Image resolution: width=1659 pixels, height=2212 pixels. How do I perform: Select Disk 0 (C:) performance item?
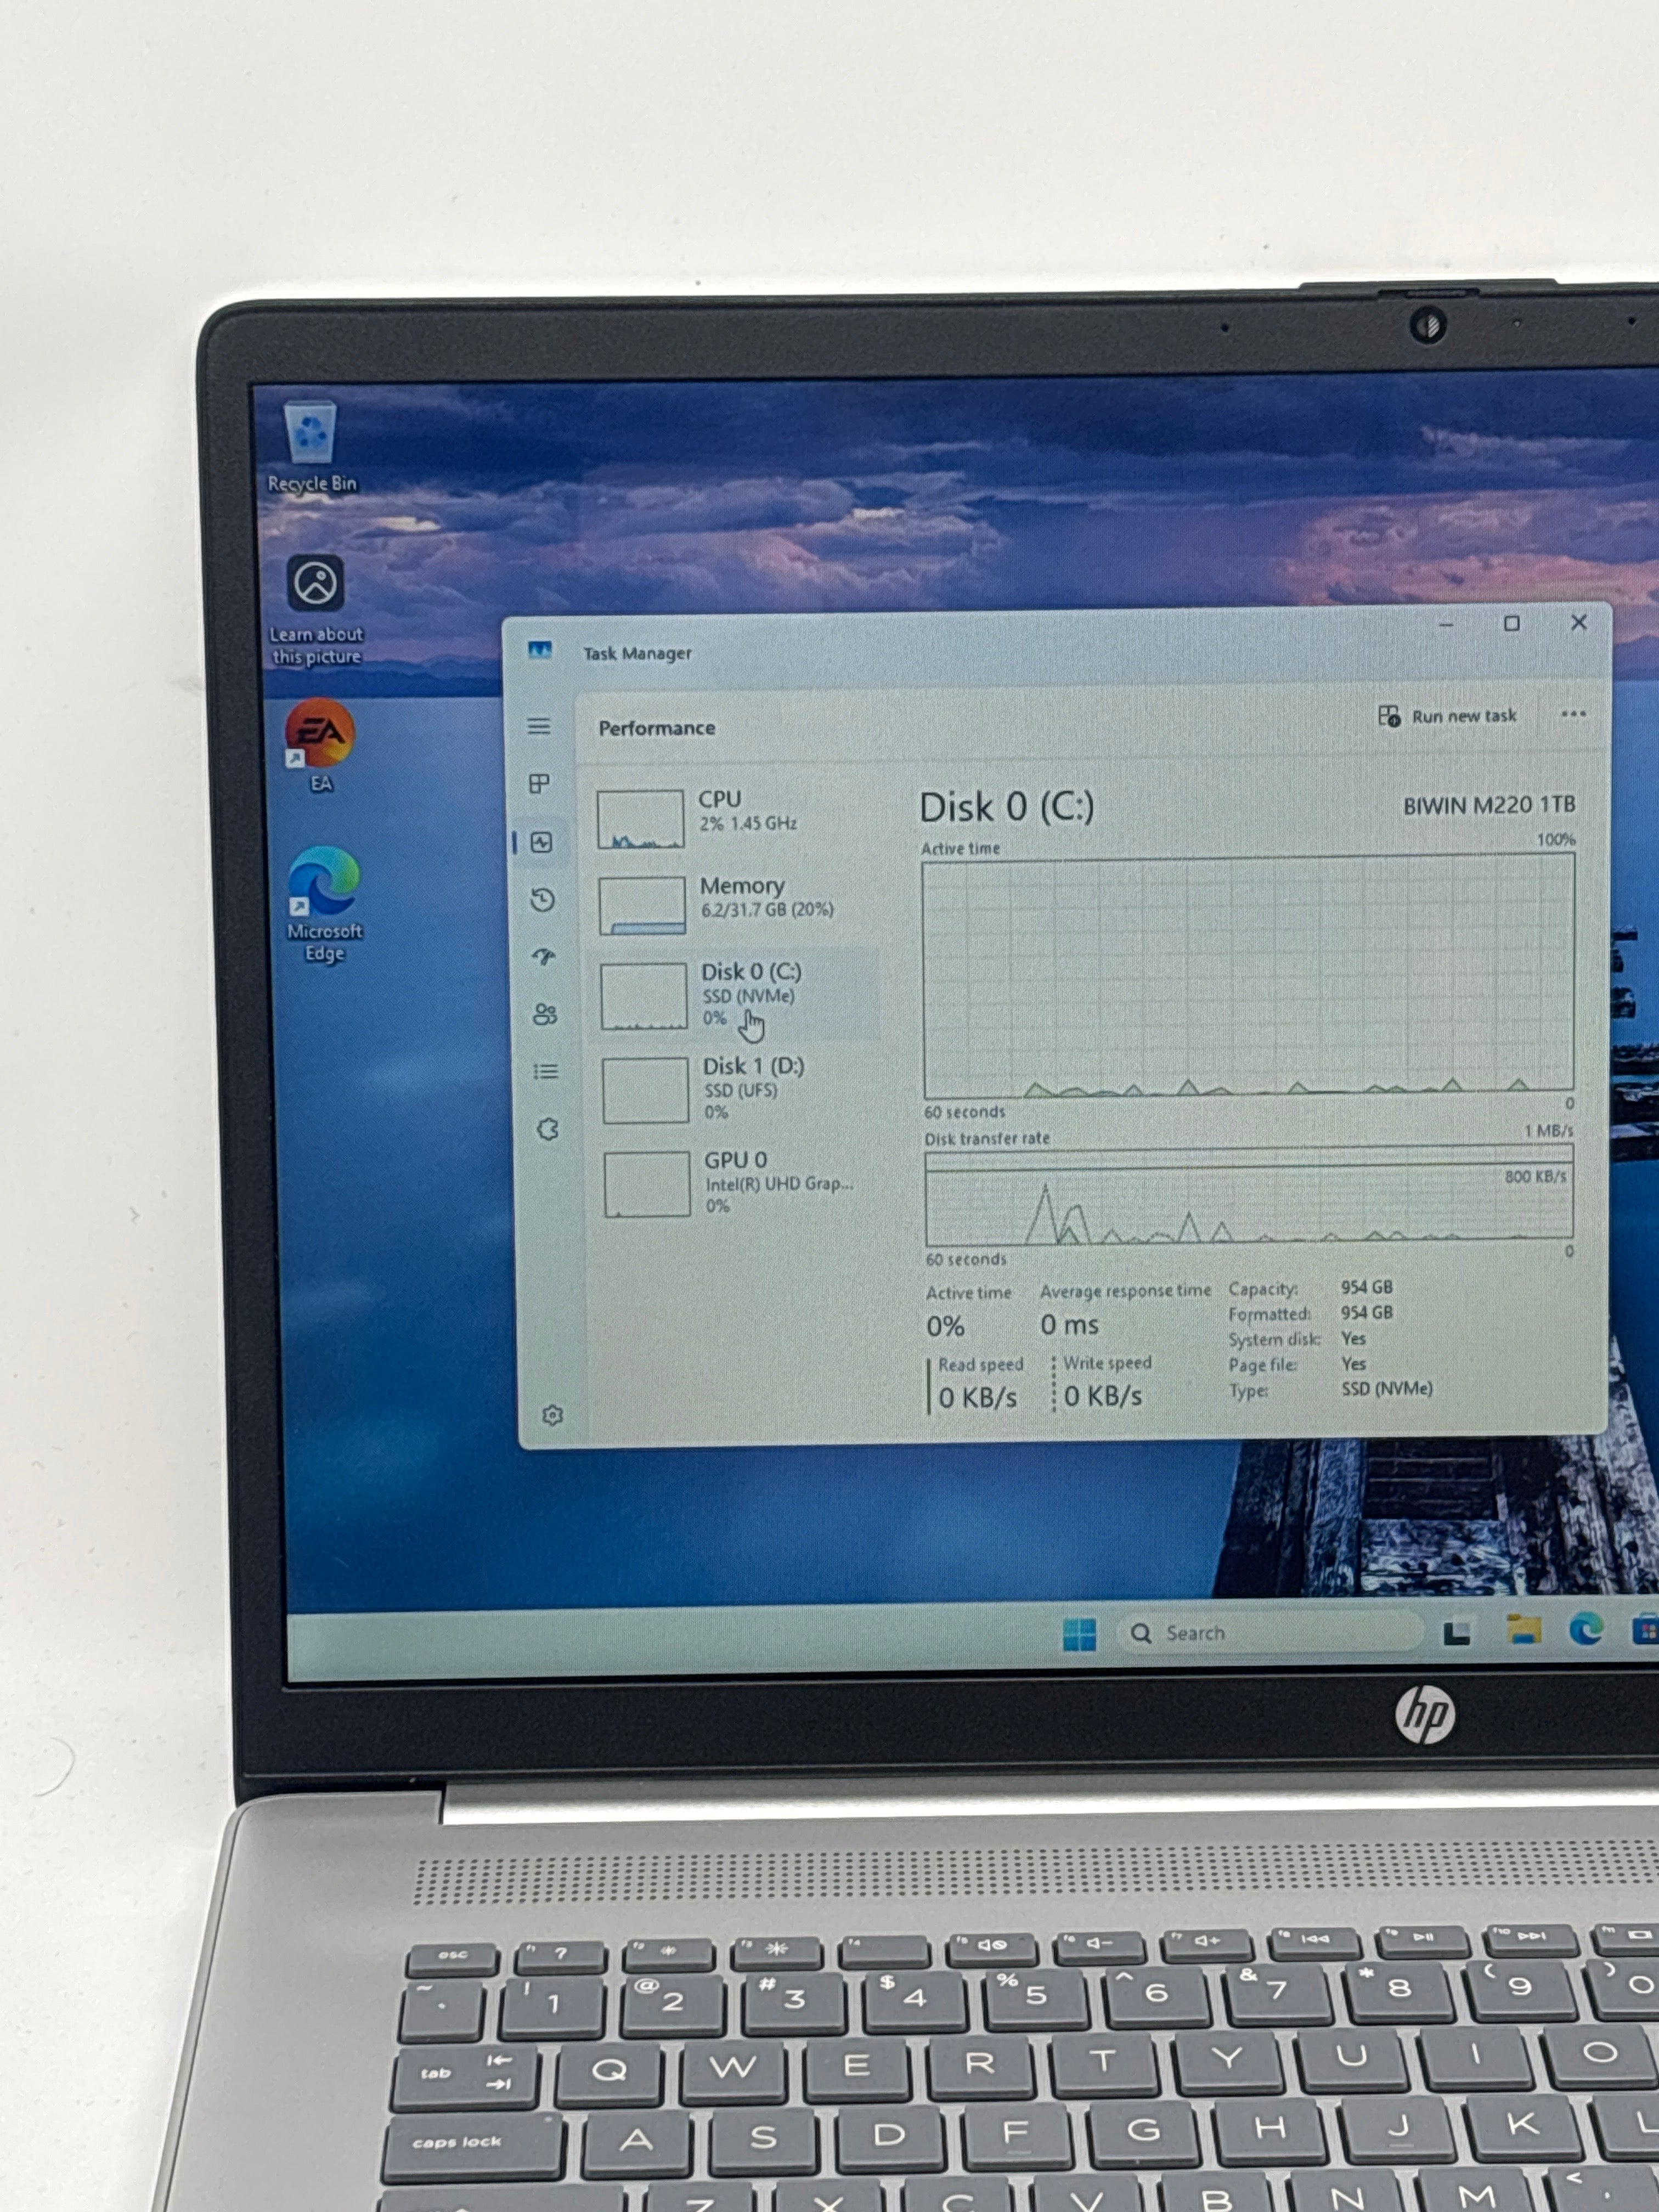coord(737,996)
